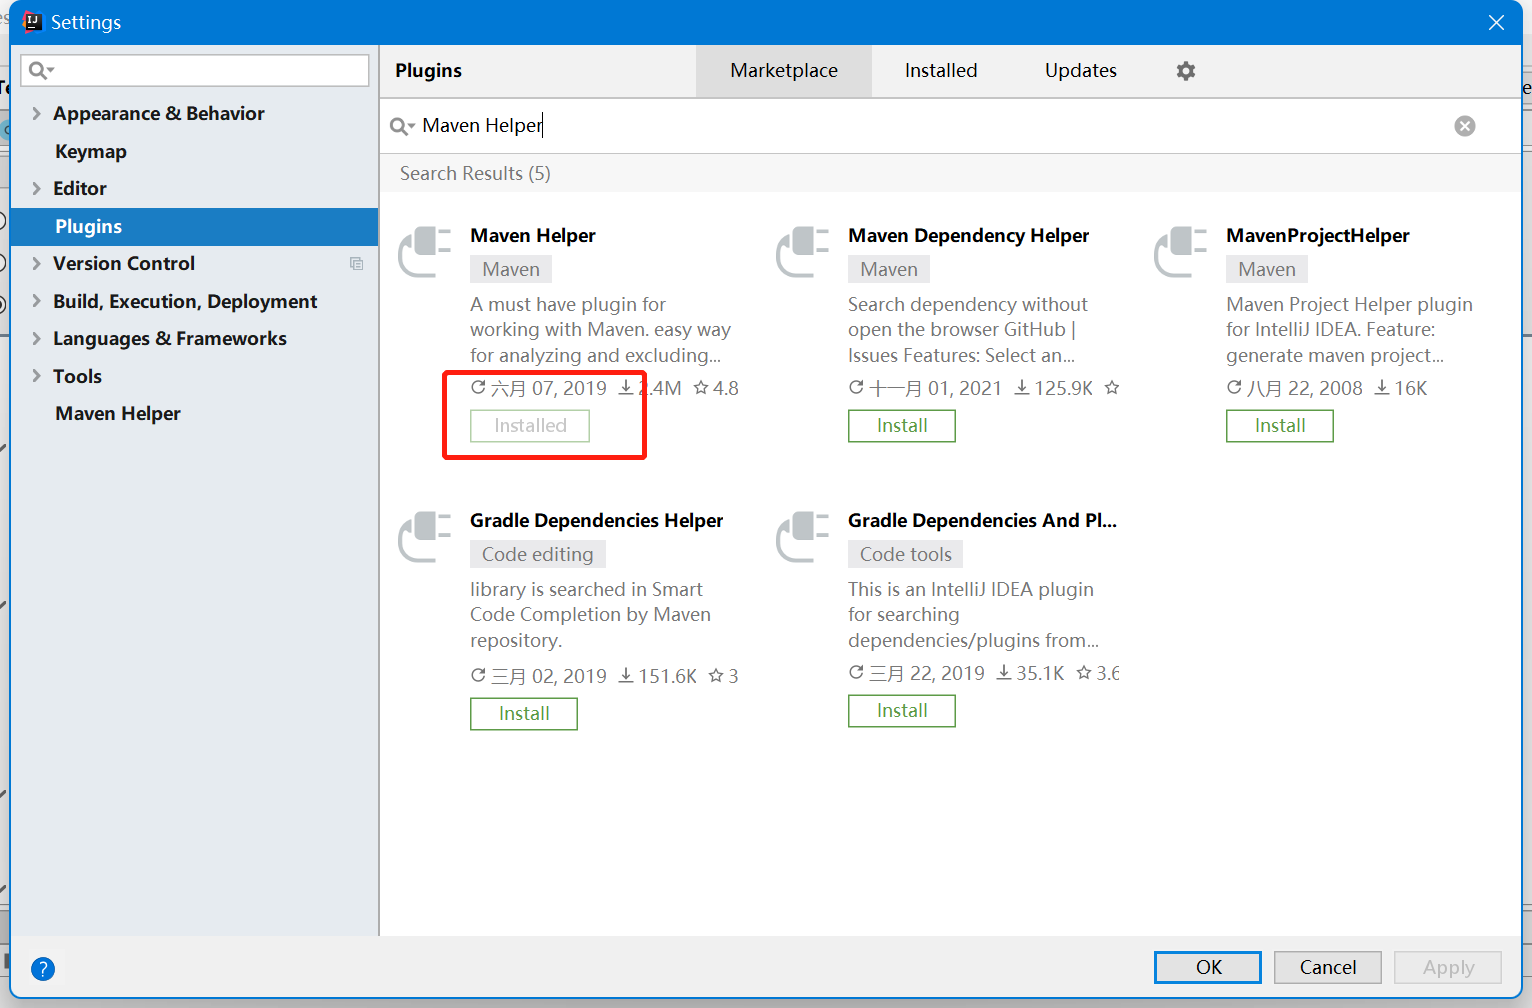Click the Search Results (5) header

coord(475,174)
